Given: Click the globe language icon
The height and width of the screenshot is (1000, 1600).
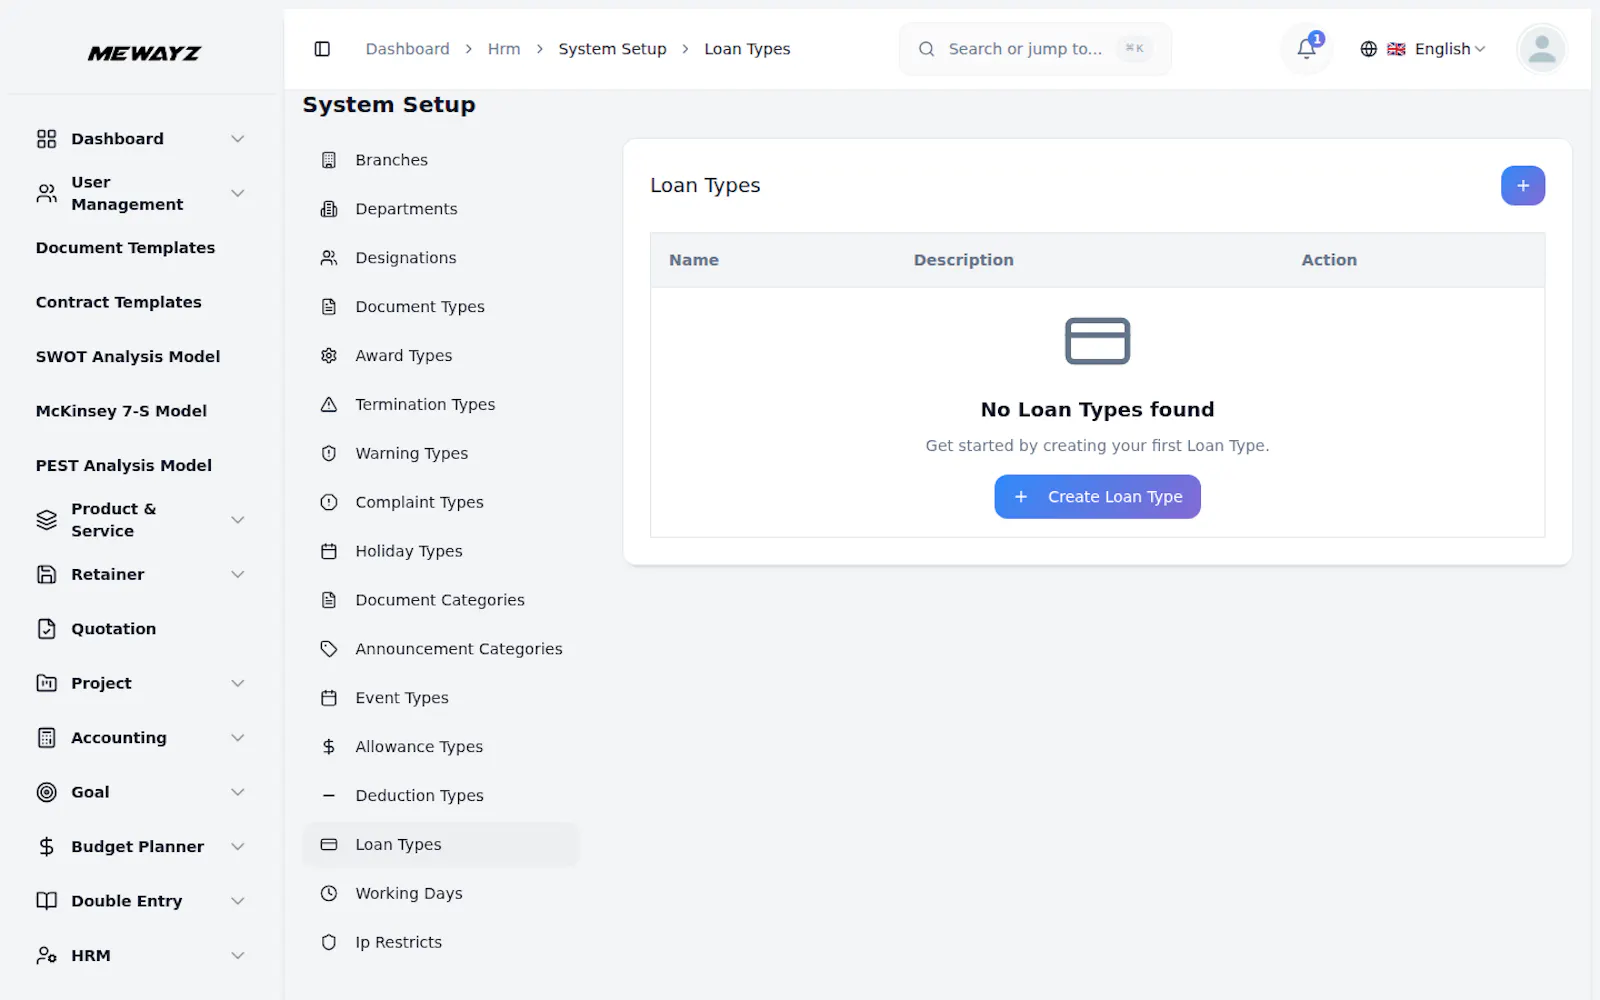Looking at the screenshot, I should (x=1369, y=49).
